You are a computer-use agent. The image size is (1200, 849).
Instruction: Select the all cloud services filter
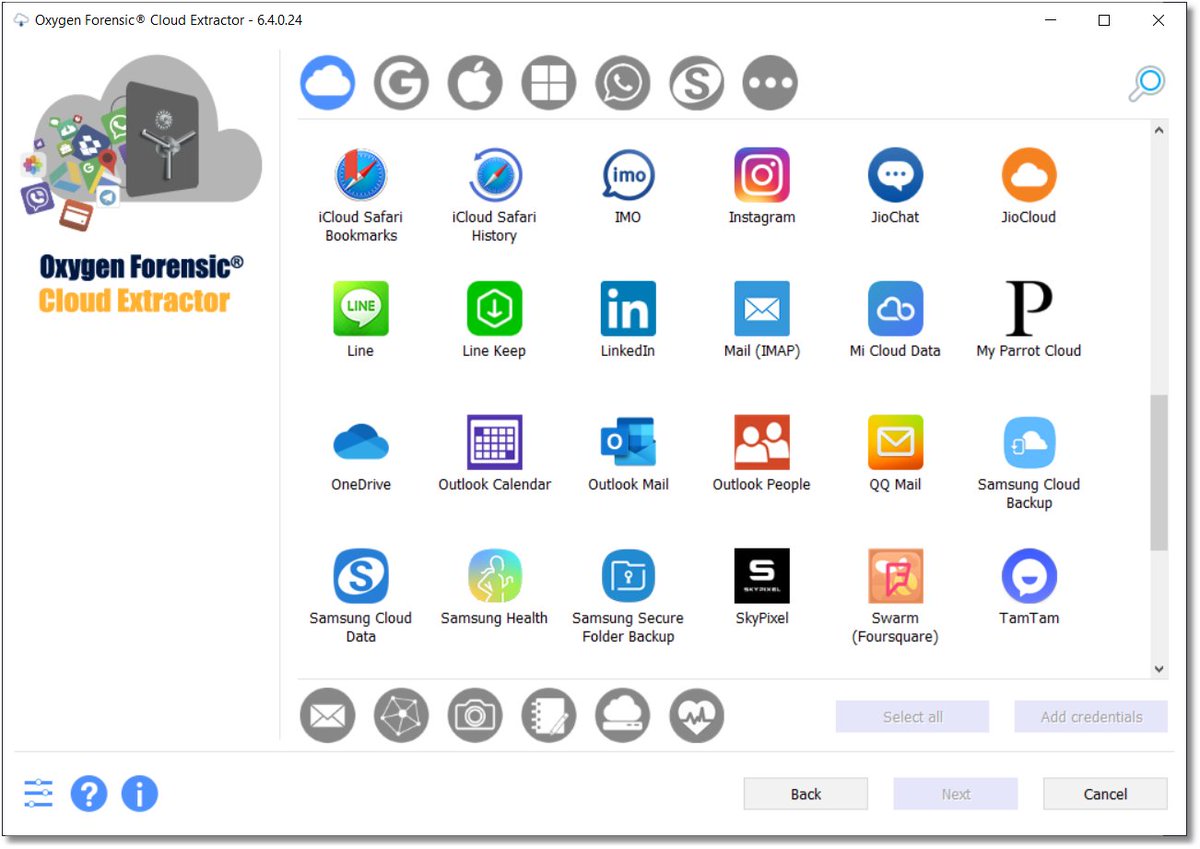[x=327, y=82]
